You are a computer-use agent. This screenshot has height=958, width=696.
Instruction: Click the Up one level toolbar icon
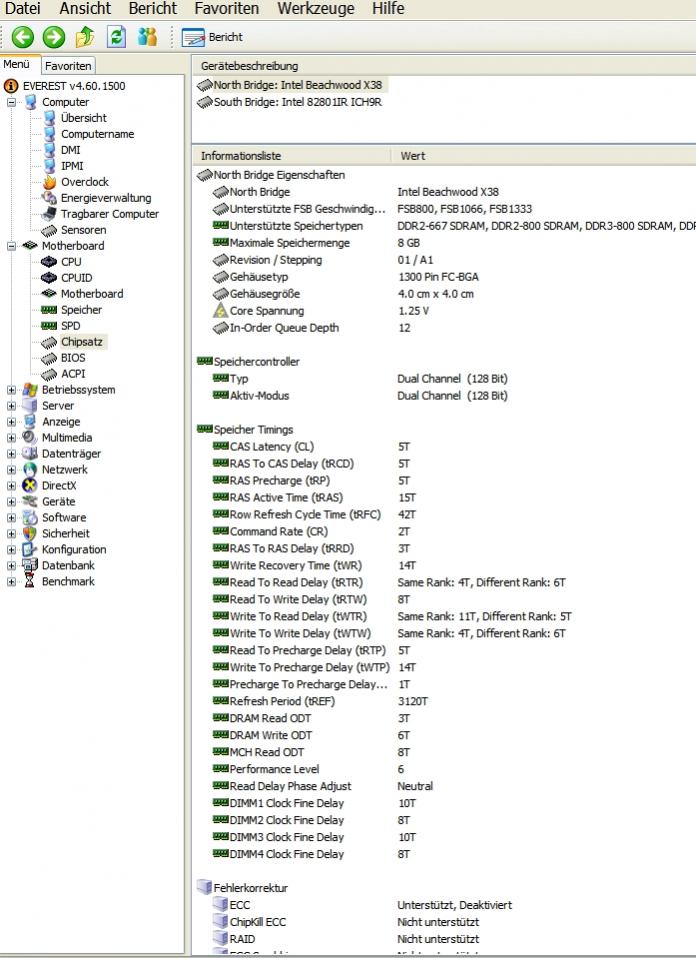point(85,37)
